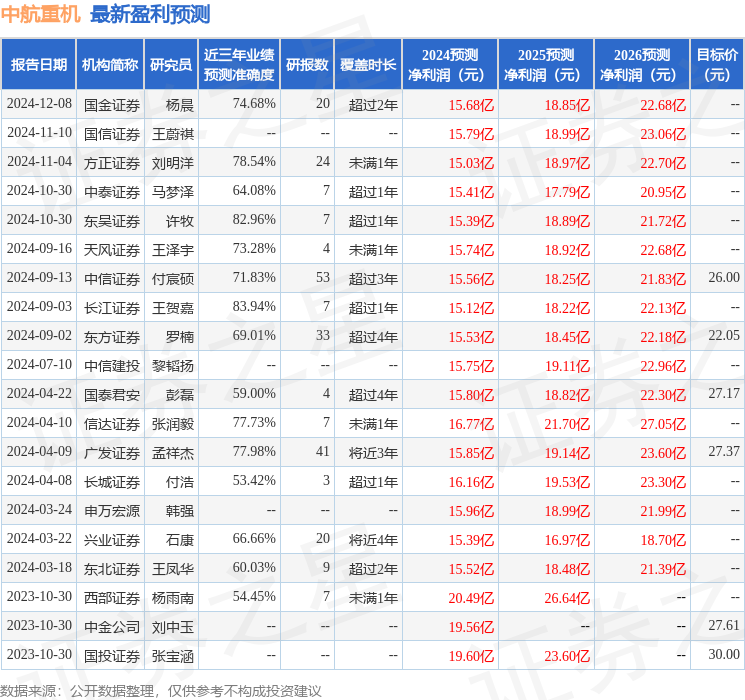Click target price 22.05
Screen dimensions: 745x700
(724, 336)
